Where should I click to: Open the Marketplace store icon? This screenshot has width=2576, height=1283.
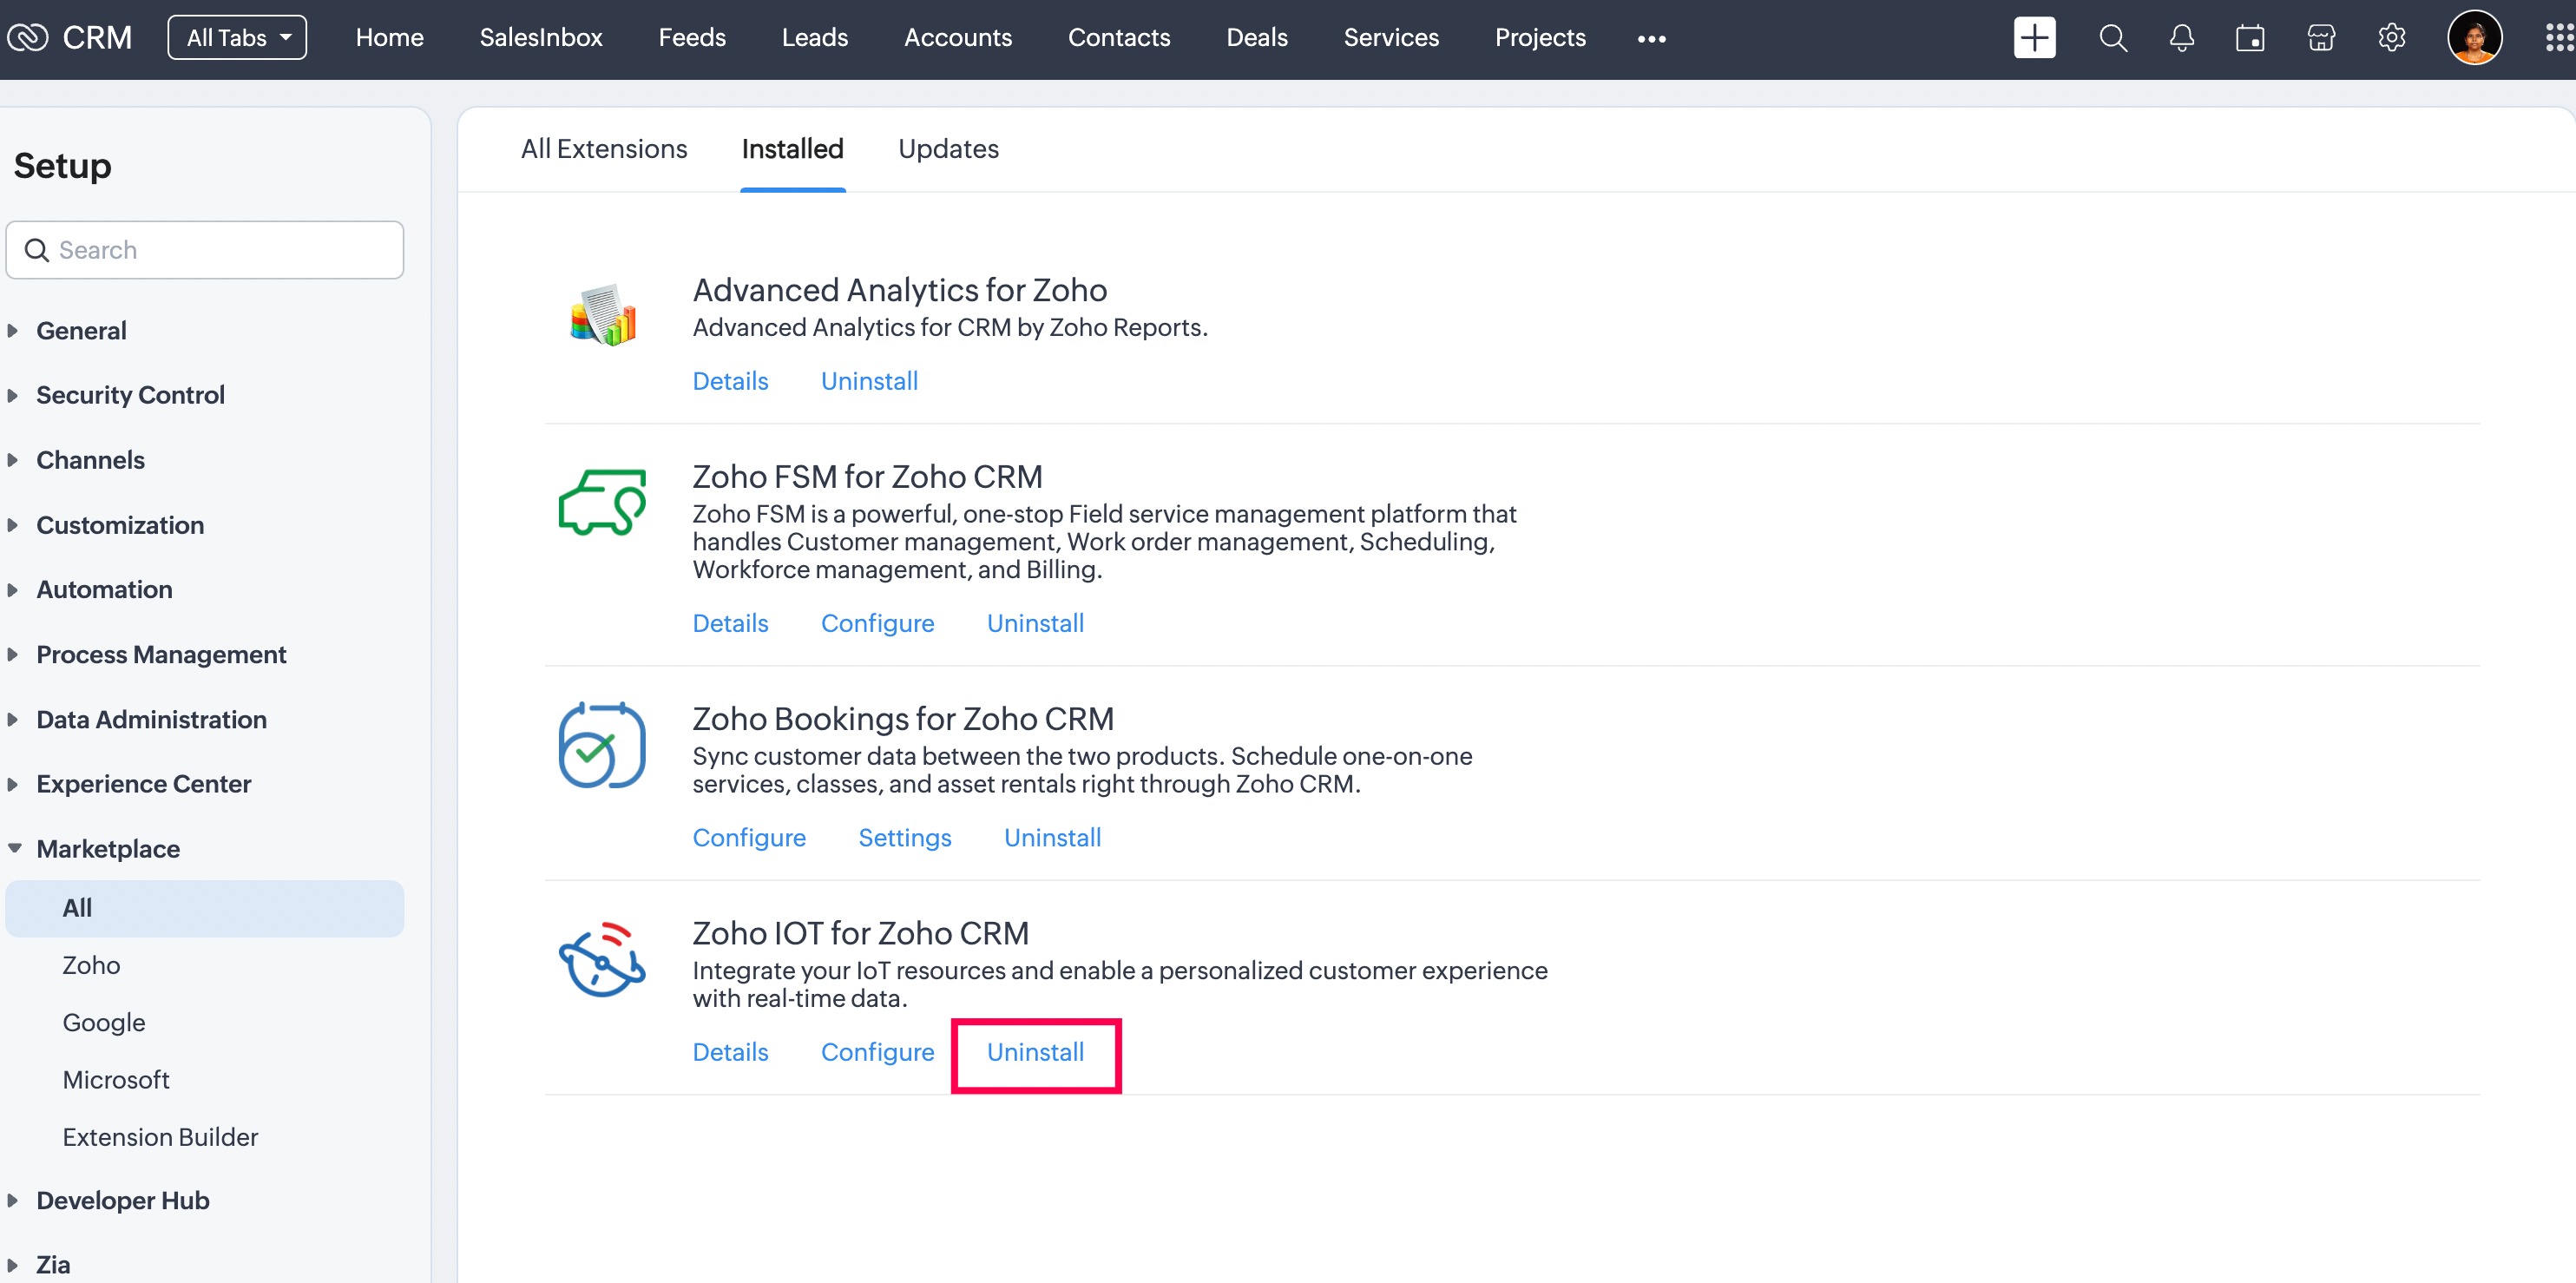2320,38
